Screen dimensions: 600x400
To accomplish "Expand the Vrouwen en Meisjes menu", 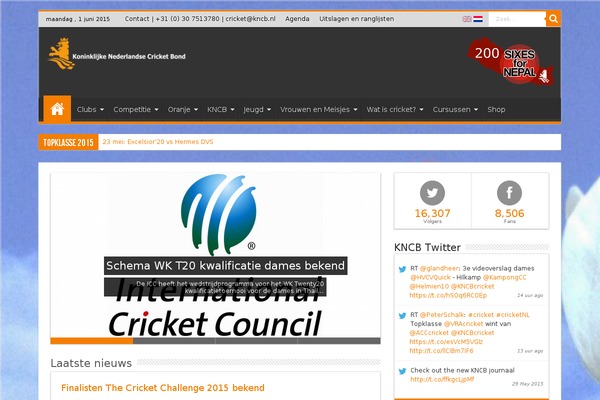I will click(x=318, y=109).
